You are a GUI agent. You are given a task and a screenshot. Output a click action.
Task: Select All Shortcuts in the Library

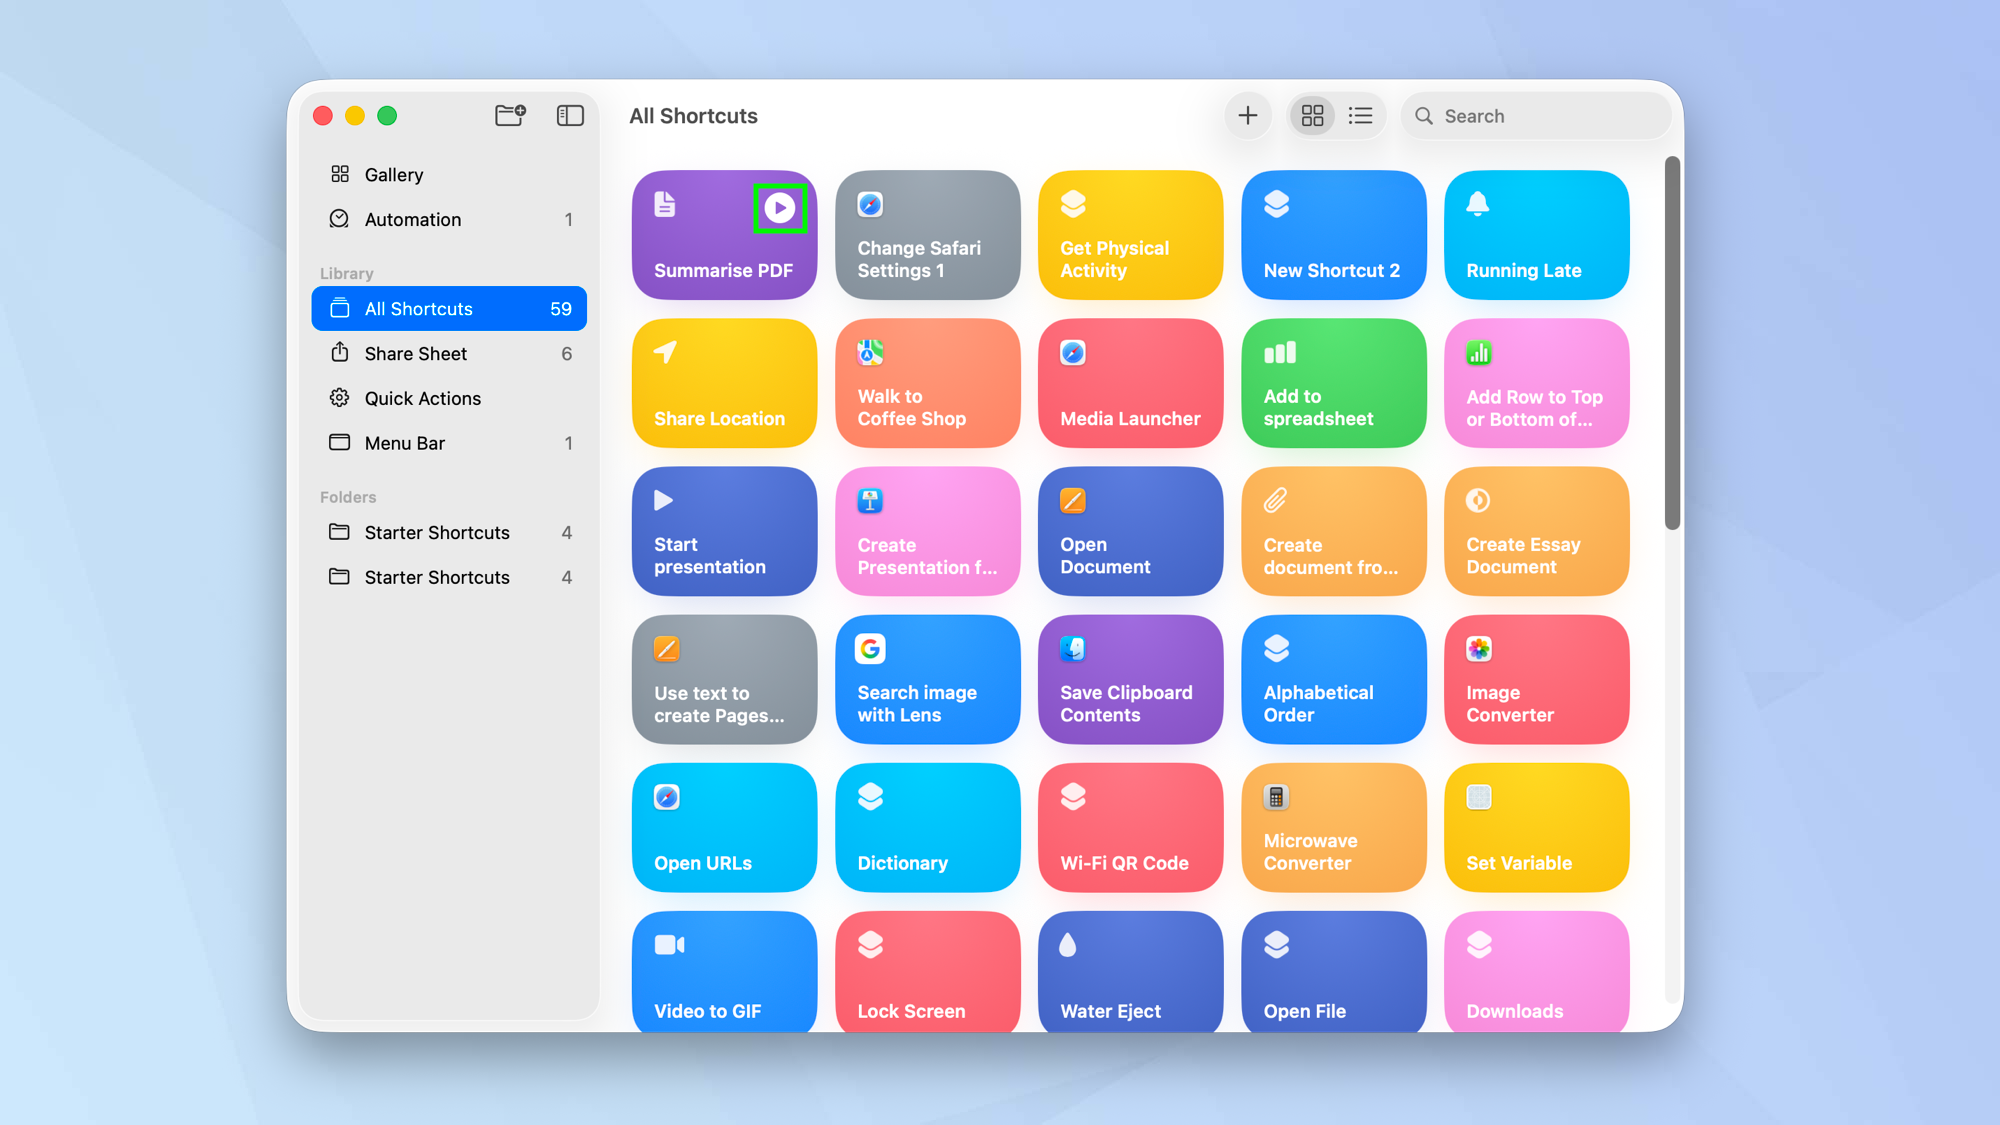[419, 308]
